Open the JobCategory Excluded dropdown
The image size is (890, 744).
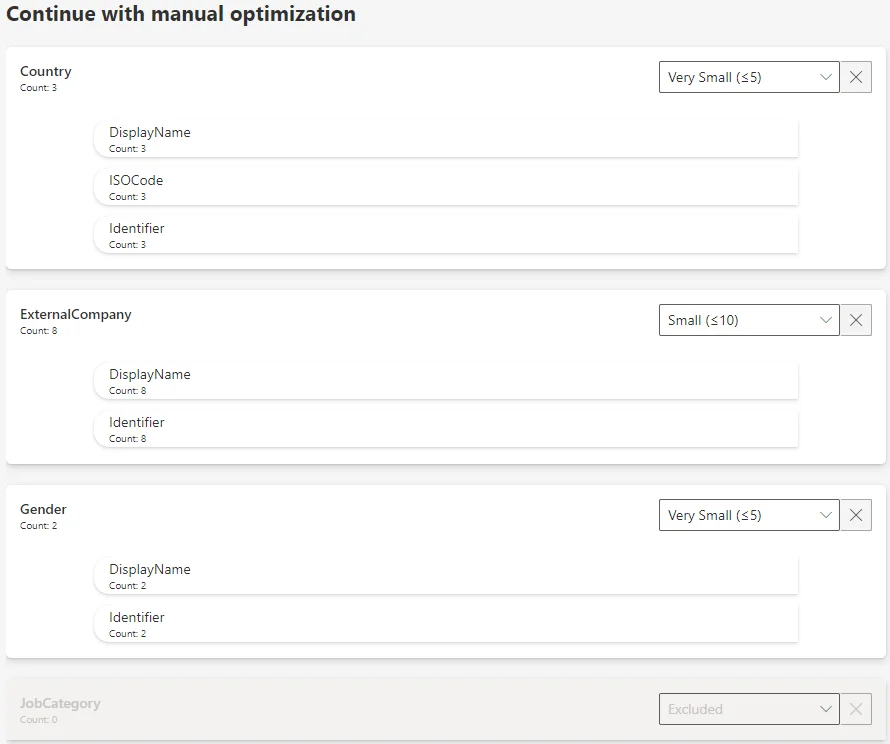749,709
